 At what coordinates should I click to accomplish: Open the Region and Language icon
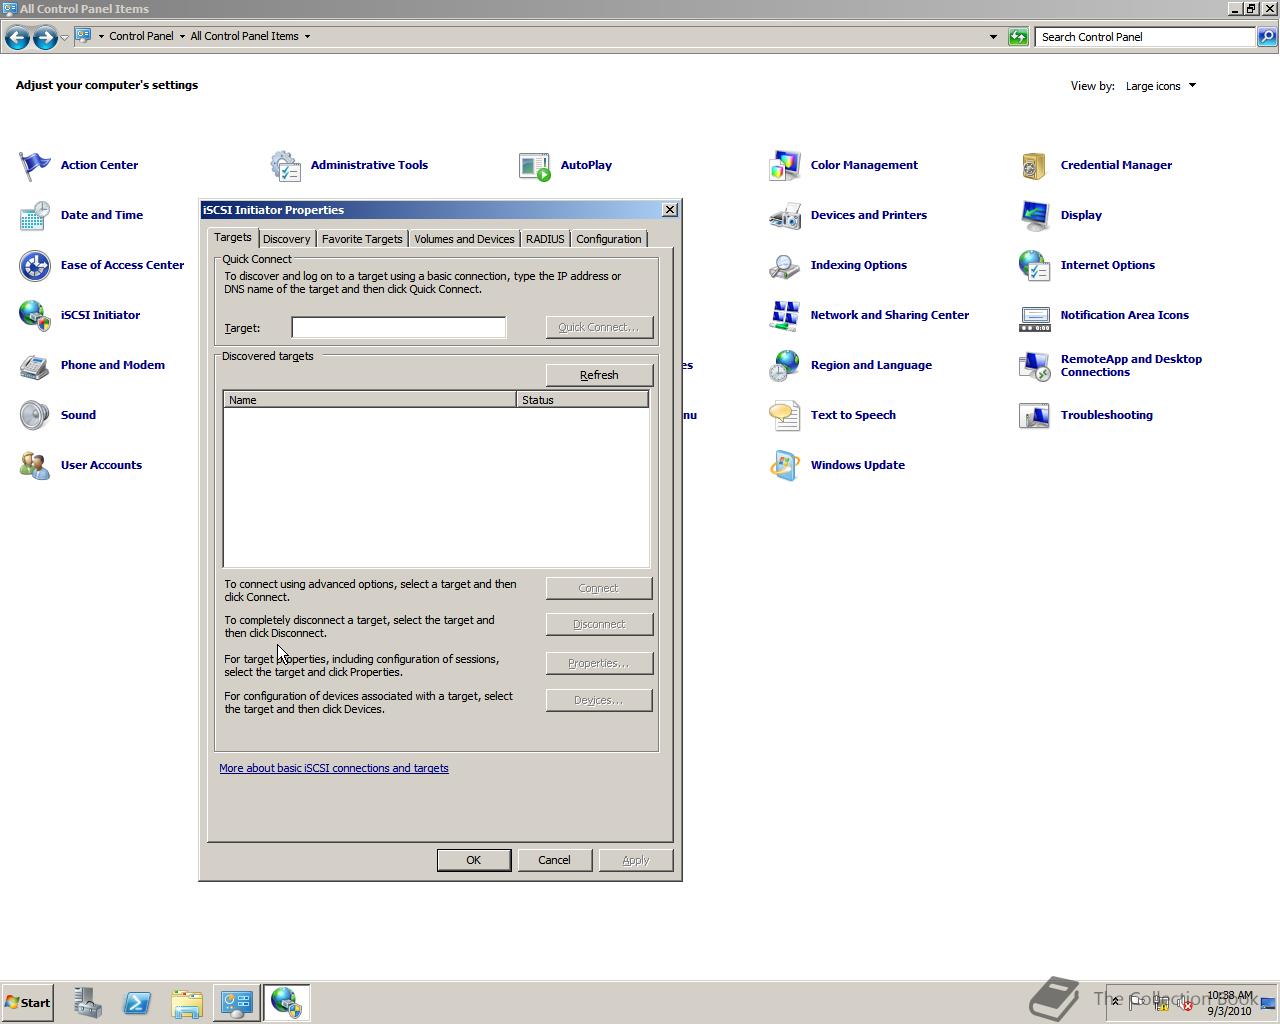tap(785, 365)
